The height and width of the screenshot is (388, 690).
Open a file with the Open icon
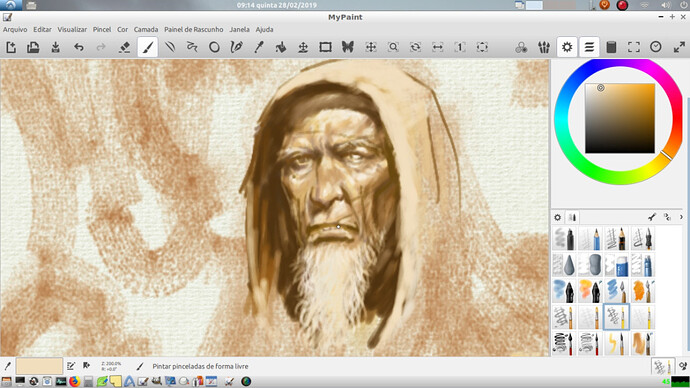33,47
